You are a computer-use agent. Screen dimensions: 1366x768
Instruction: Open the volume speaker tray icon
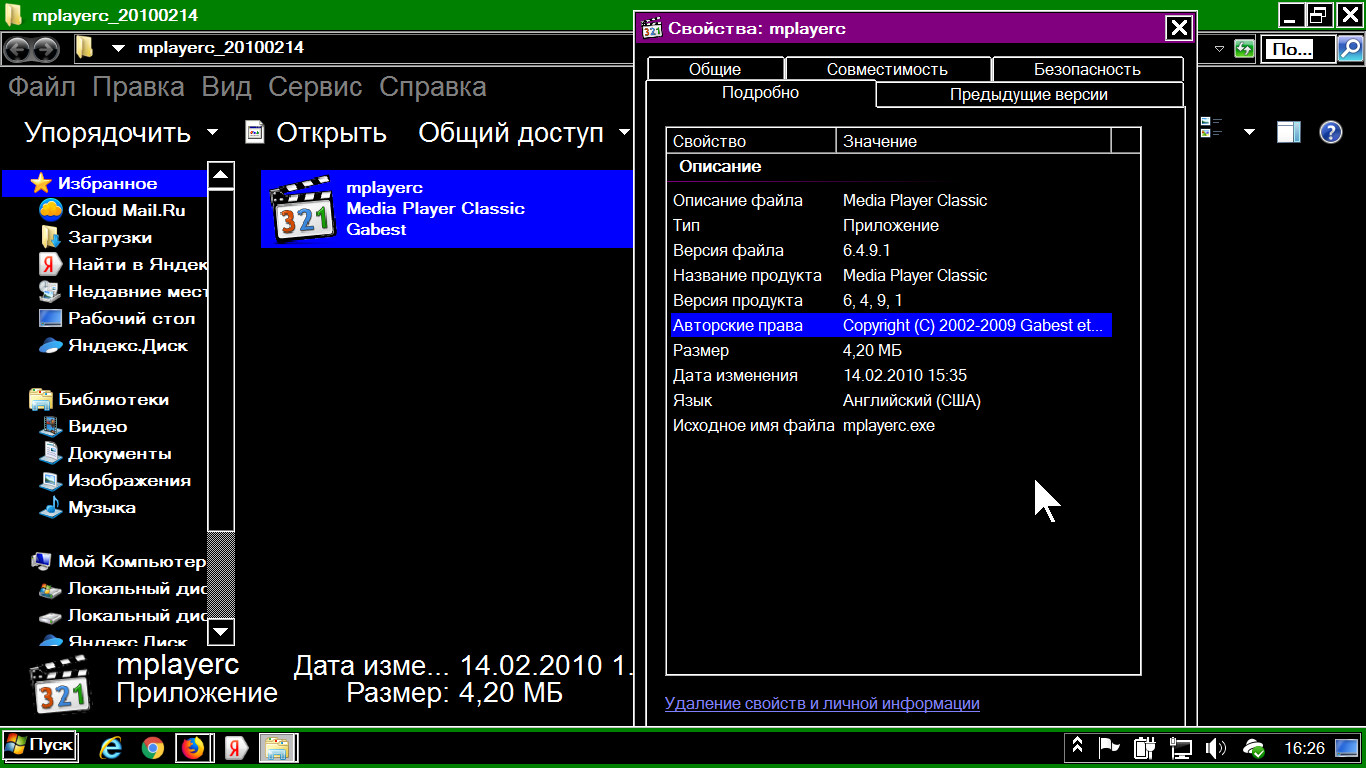[1217, 747]
